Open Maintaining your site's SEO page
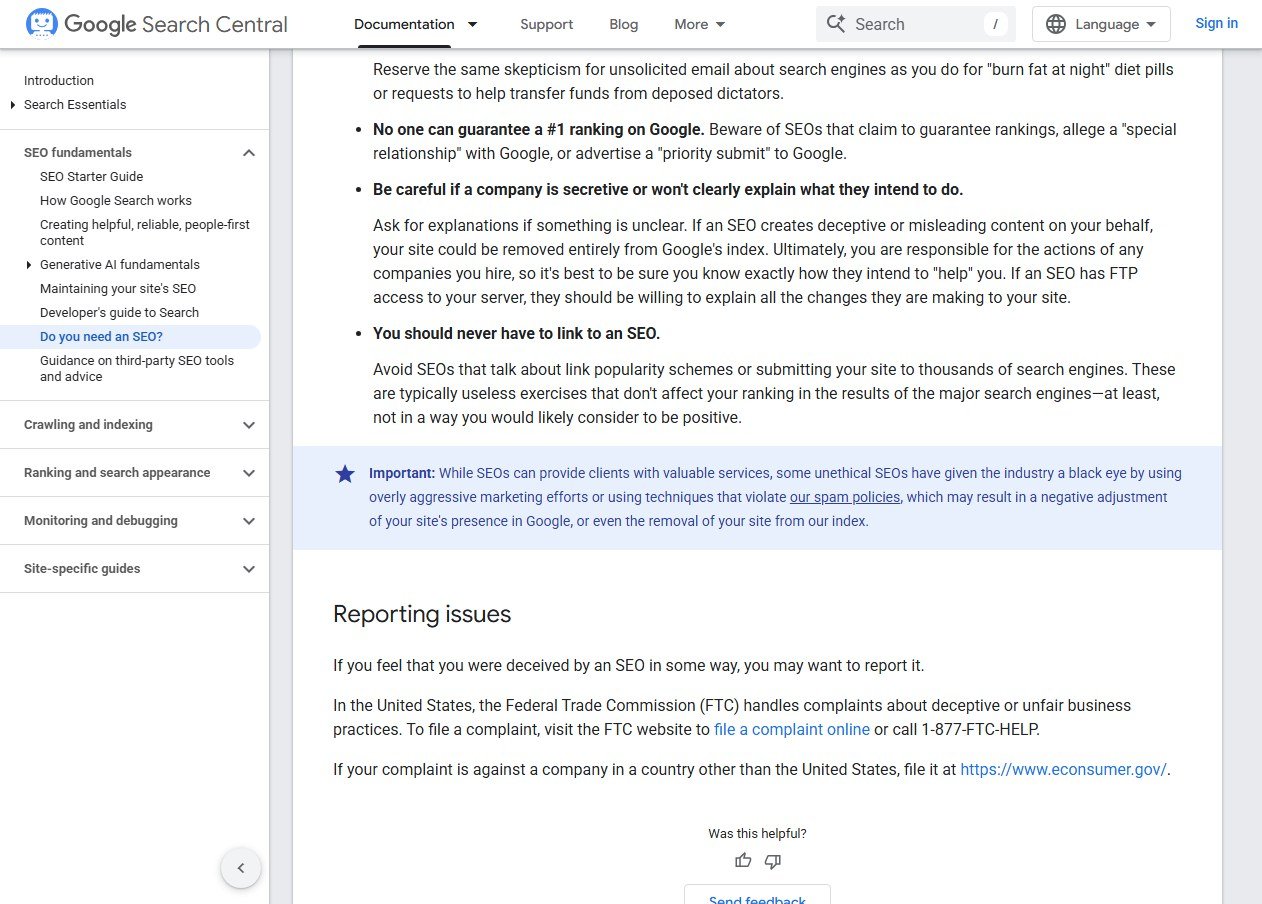 [x=118, y=288]
